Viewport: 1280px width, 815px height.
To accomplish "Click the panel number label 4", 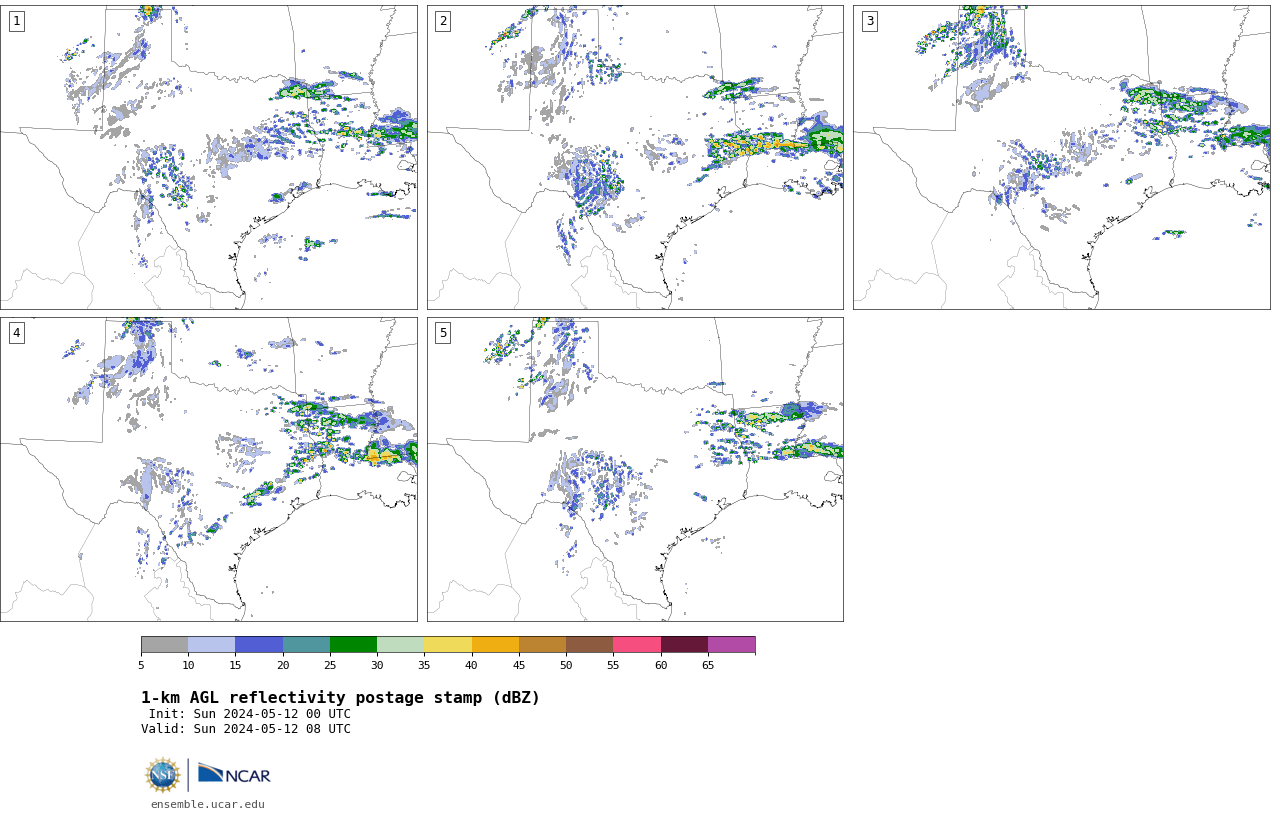I will (16, 333).
